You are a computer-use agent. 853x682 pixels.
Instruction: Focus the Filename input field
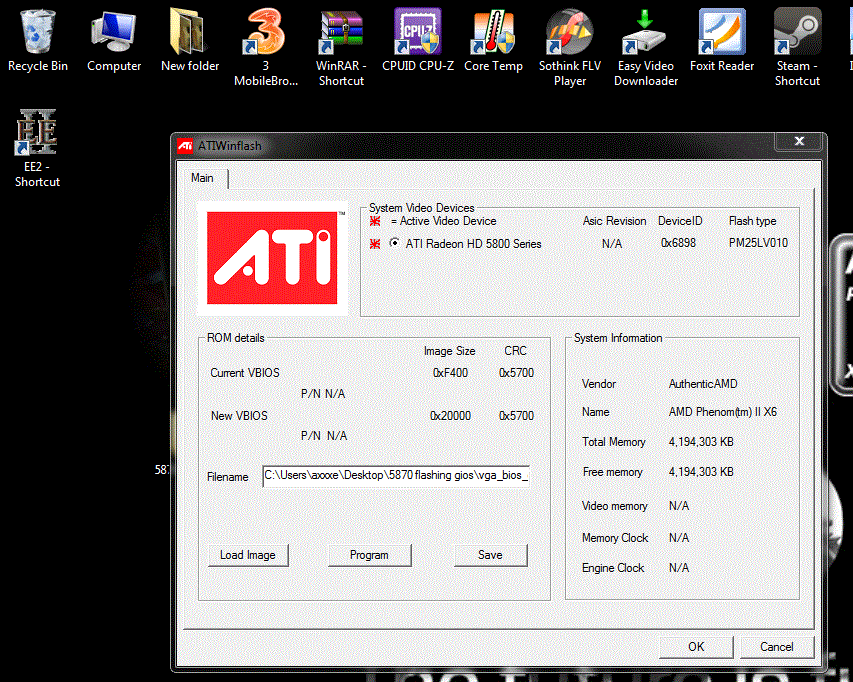(x=396, y=476)
